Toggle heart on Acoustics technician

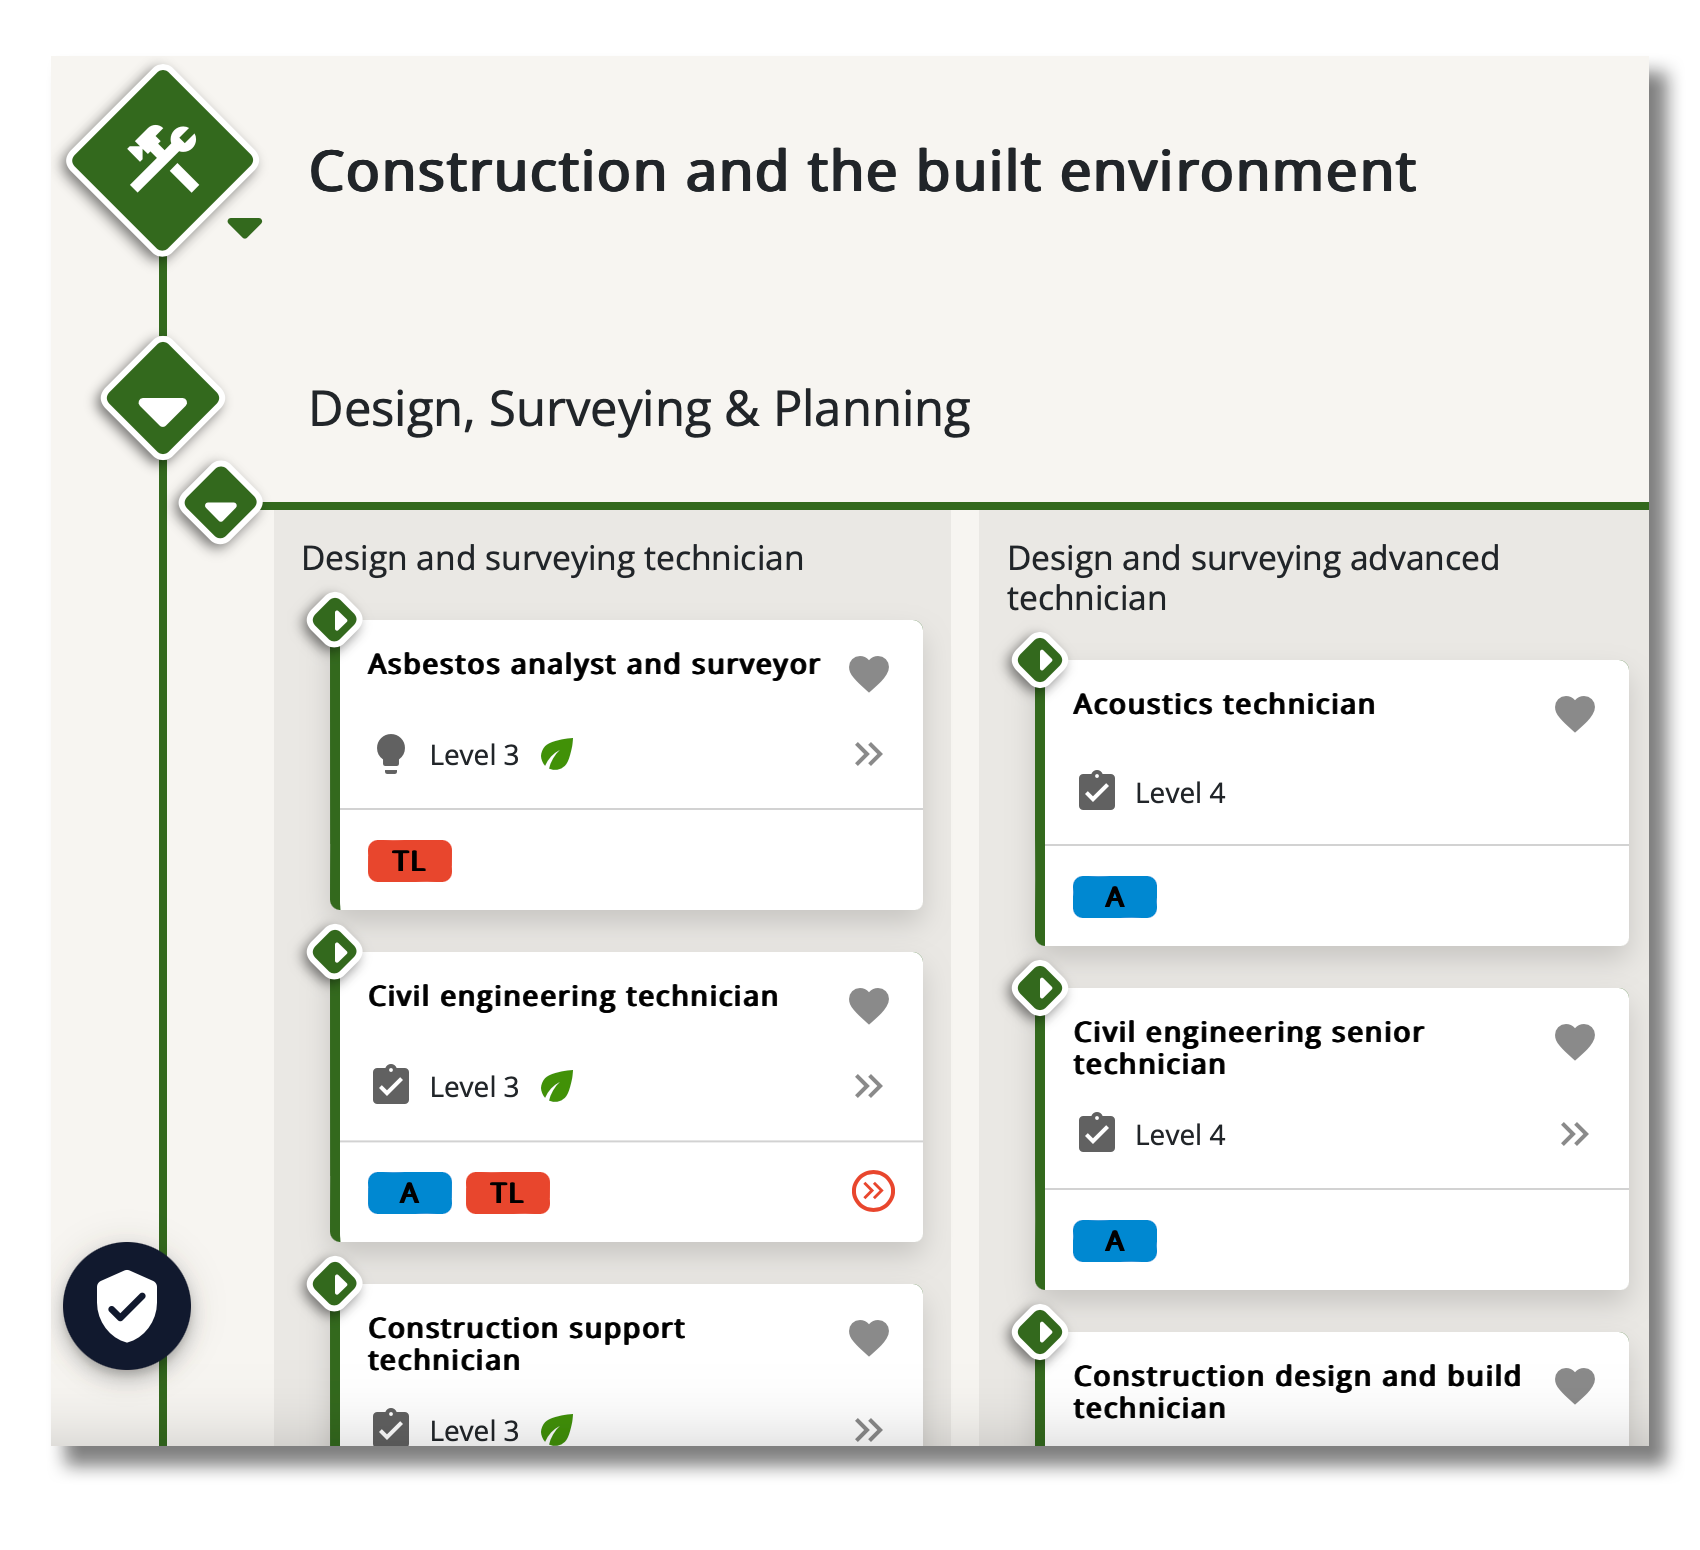tap(1574, 713)
